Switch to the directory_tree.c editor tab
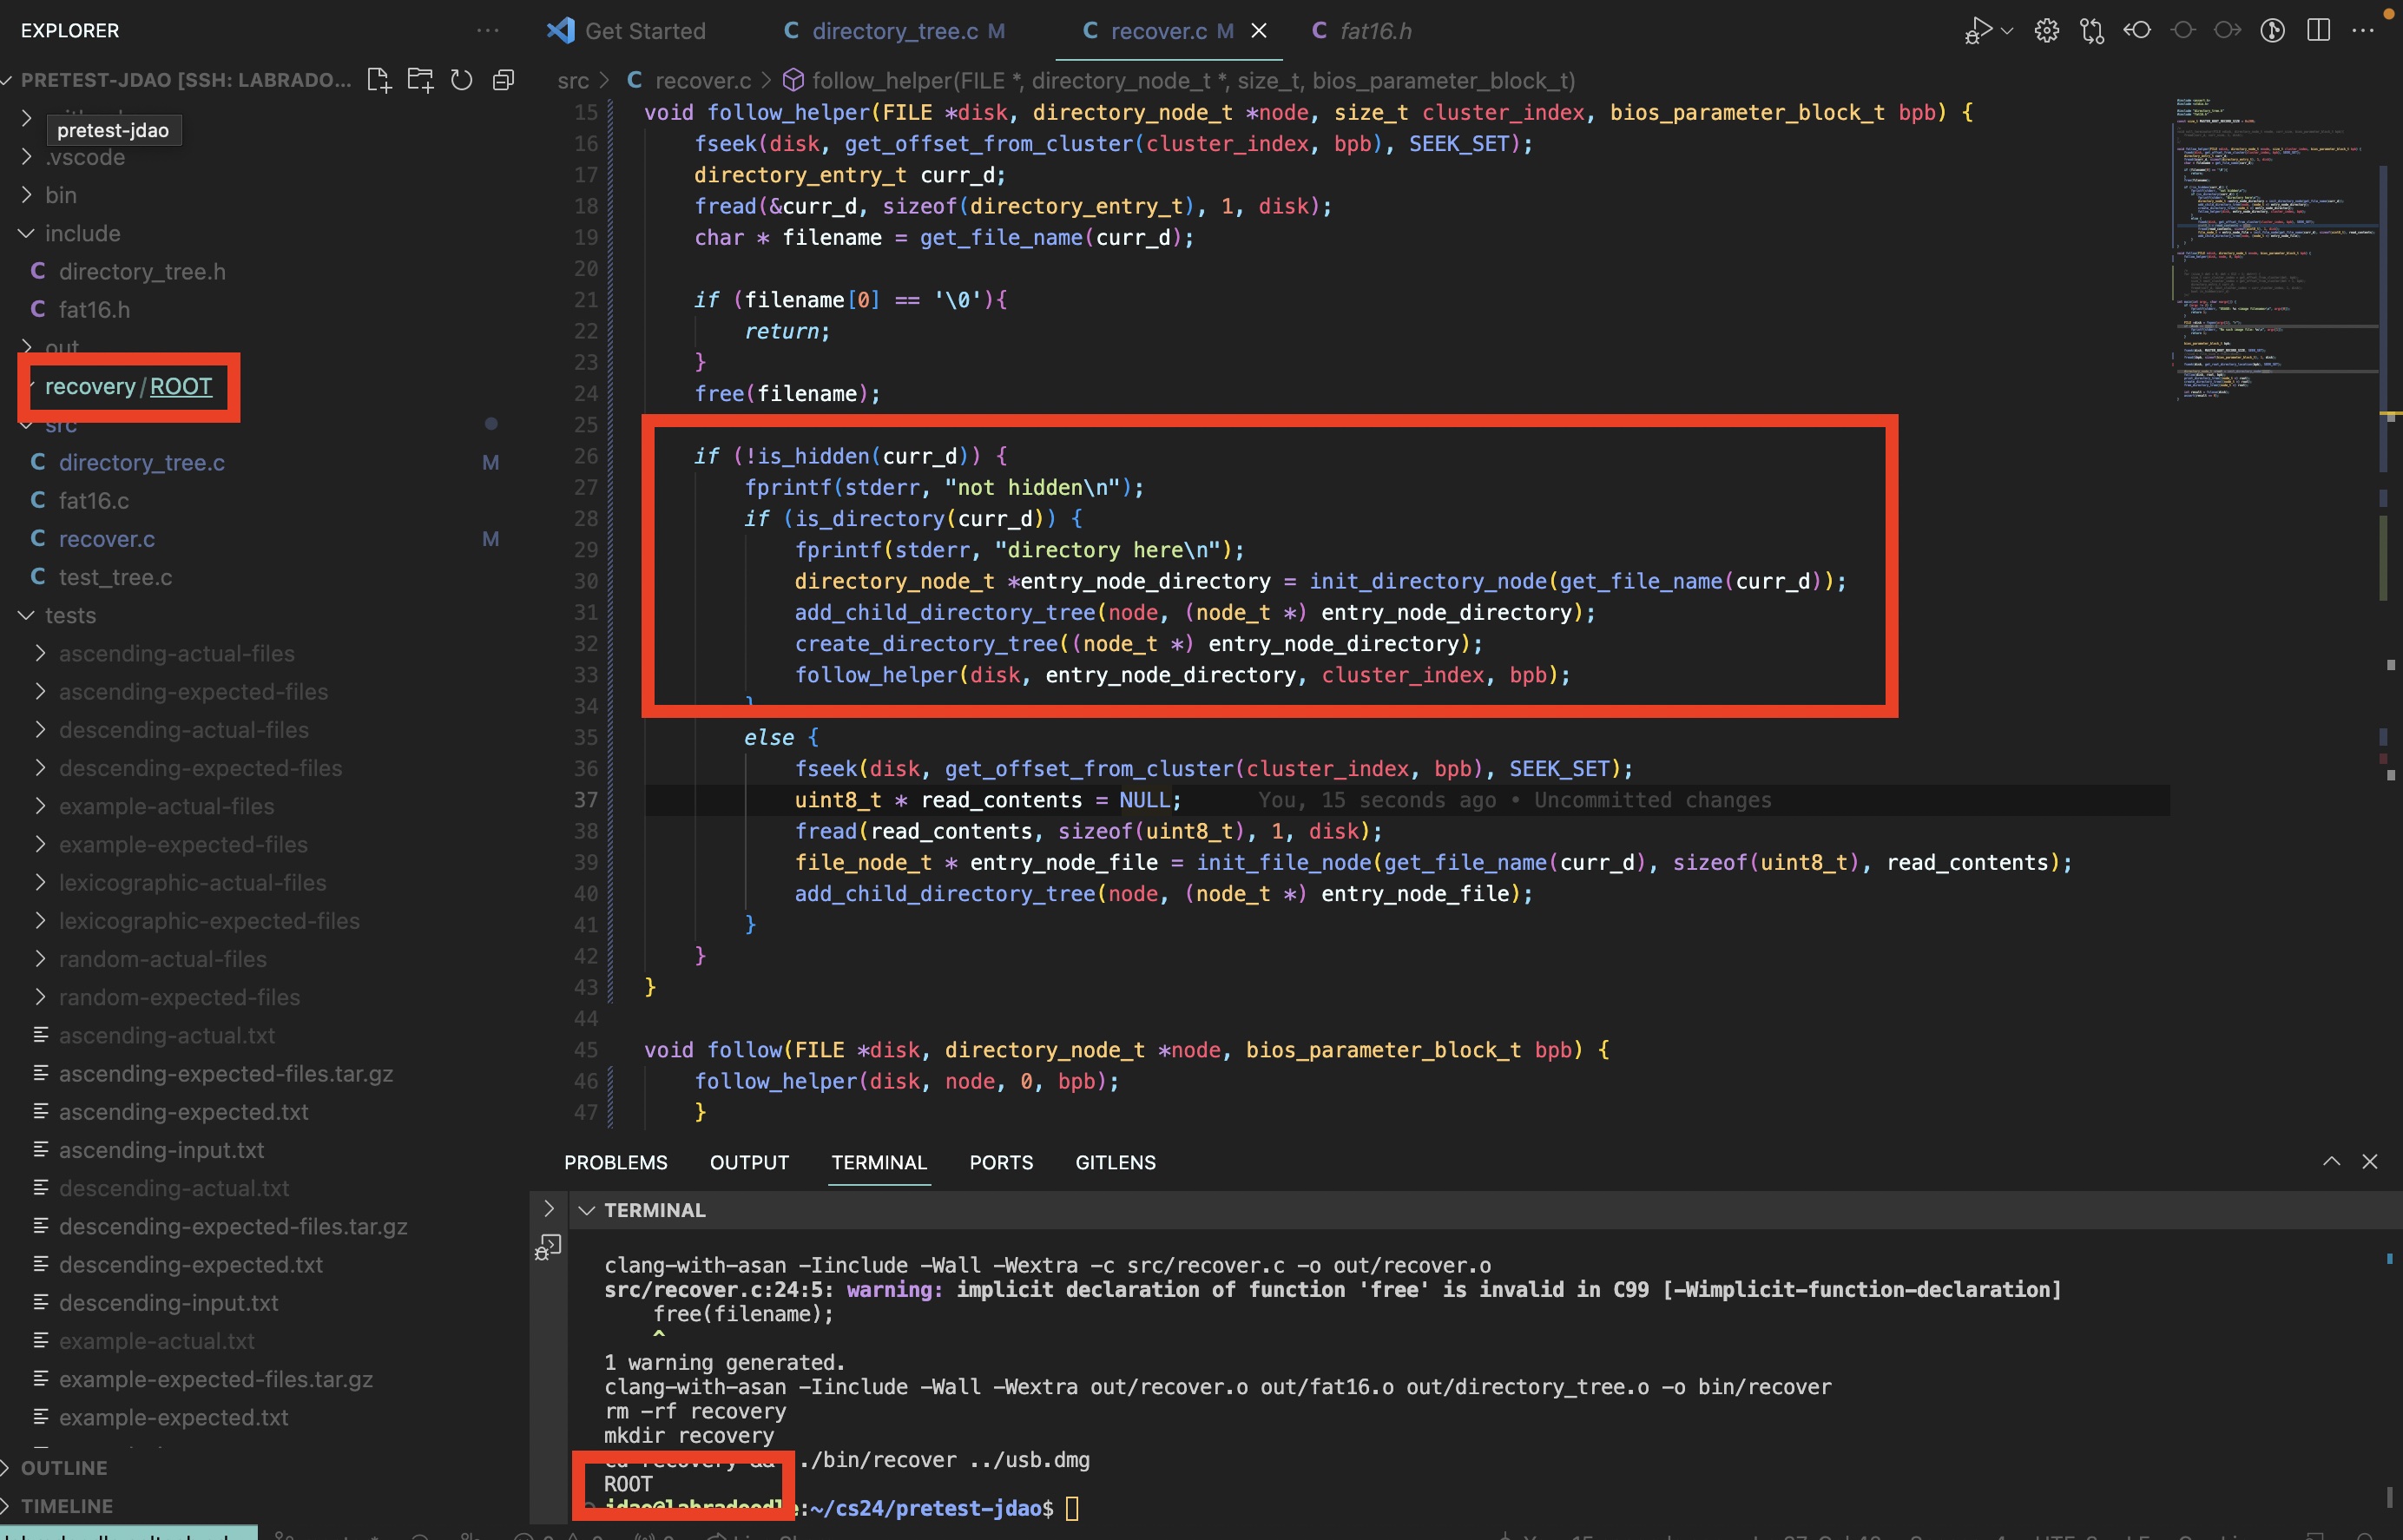2403x1540 pixels. (x=894, y=31)
